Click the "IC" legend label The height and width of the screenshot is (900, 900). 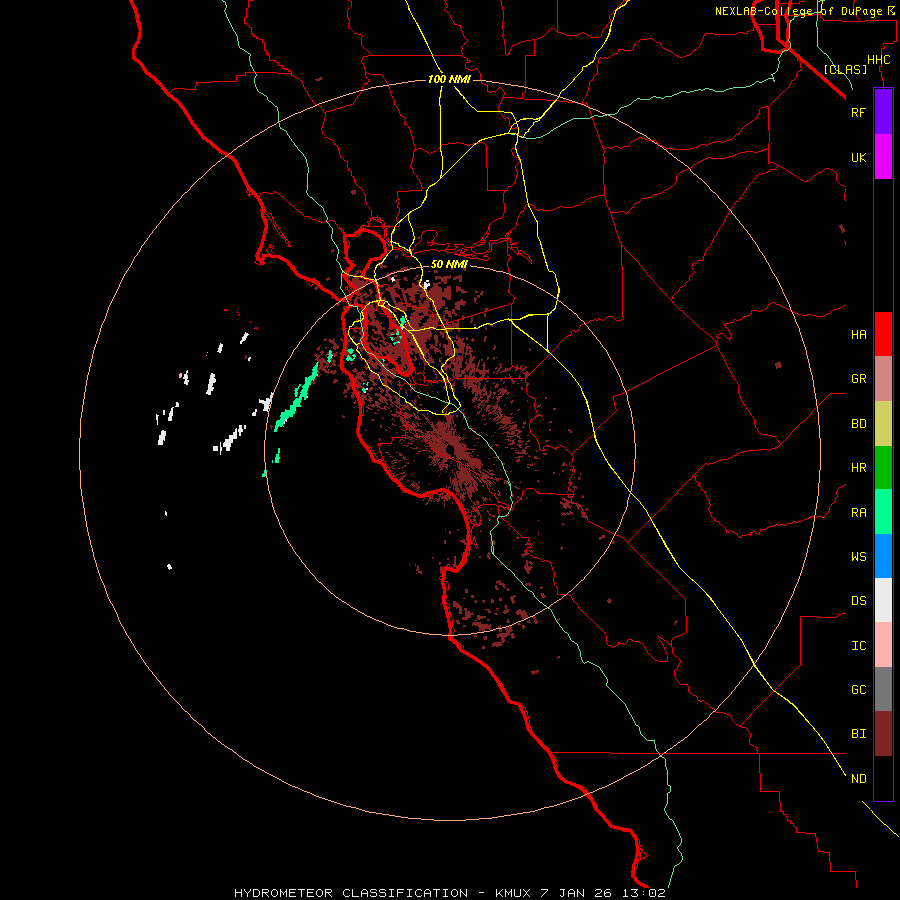coord(858,646)
